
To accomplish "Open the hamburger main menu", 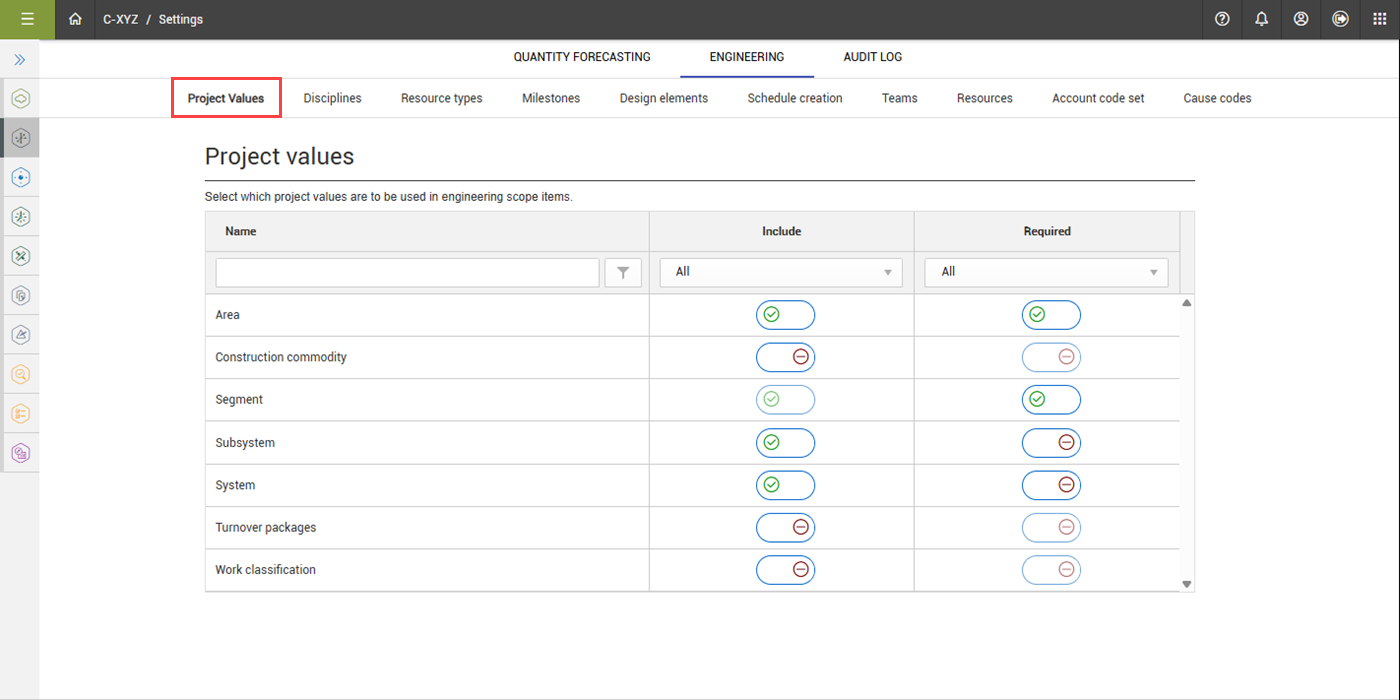I will pyautogui.click(x=27, y=19).
